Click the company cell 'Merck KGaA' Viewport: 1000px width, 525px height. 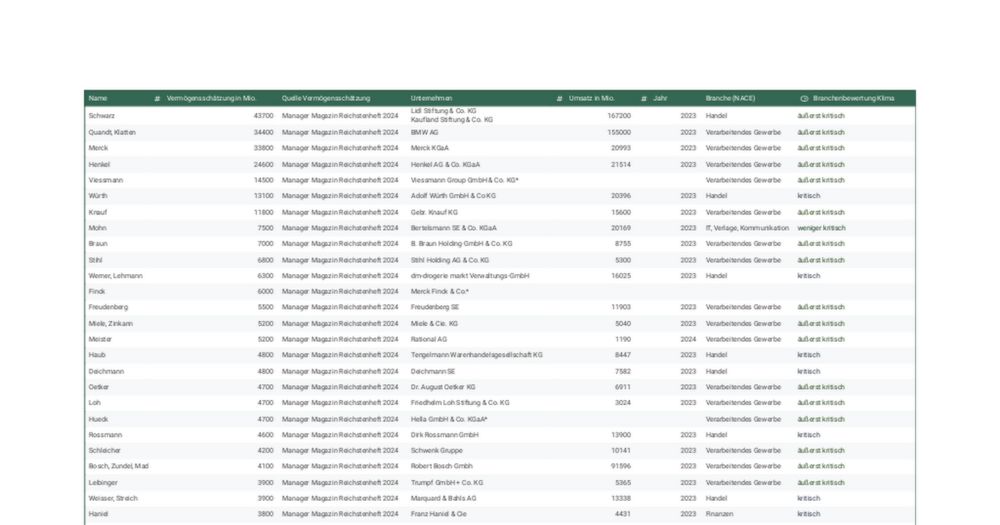point(429,148)
